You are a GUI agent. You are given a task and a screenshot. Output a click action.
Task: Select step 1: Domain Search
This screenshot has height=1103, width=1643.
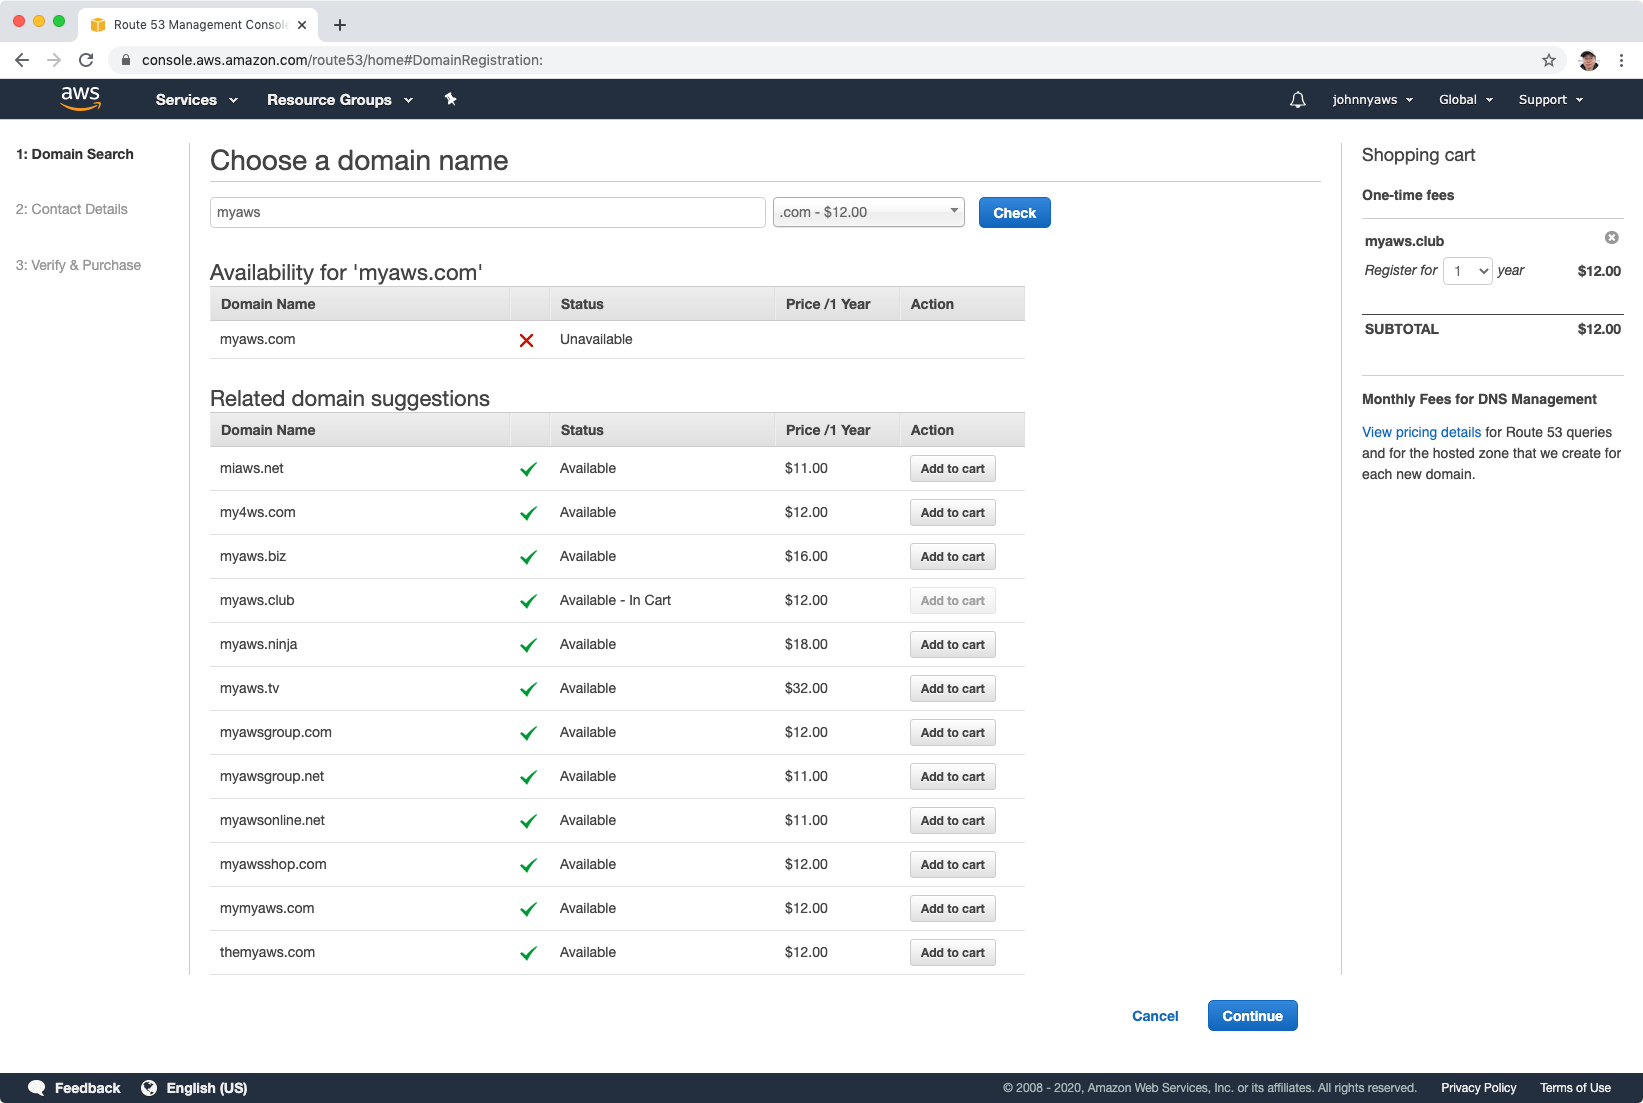point(75,154)
